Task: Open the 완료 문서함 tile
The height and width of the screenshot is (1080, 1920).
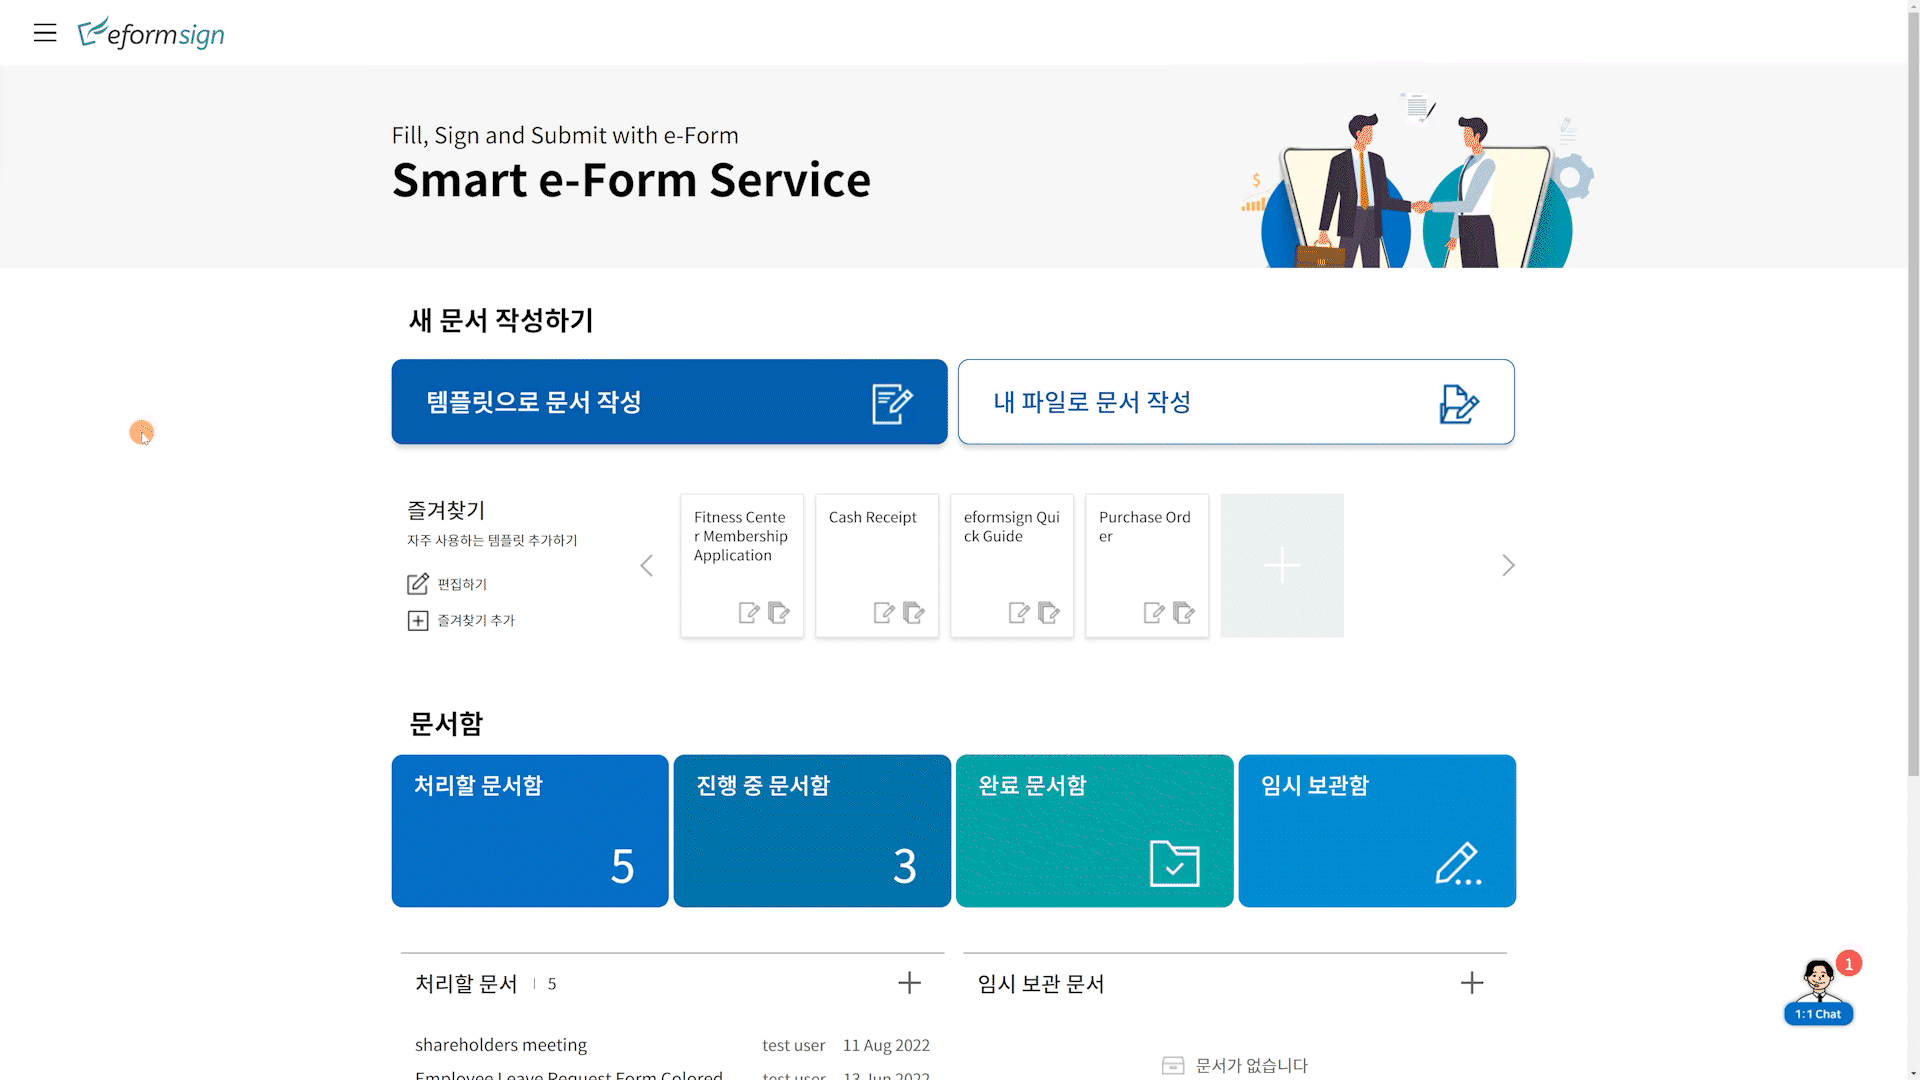Action: click(1094, 831)
